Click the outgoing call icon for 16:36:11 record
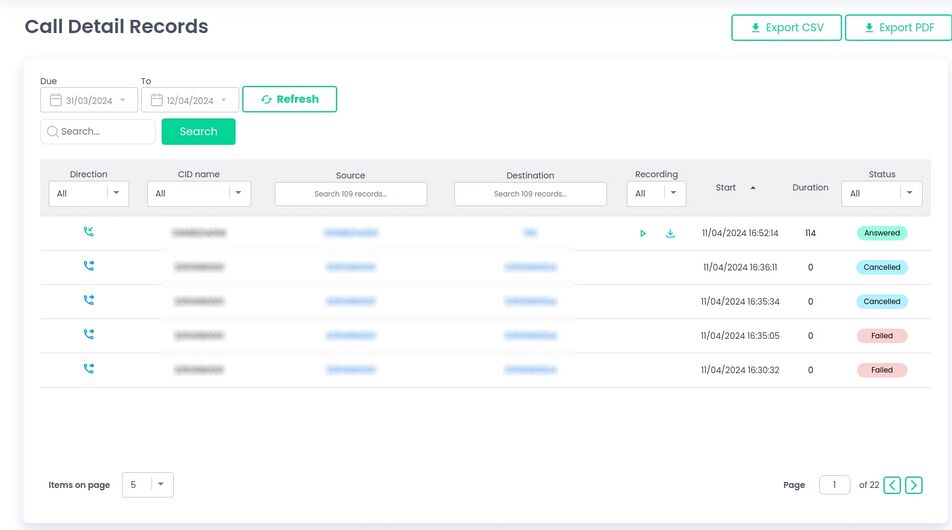952x530 pixels. click(x=89, y=266)
